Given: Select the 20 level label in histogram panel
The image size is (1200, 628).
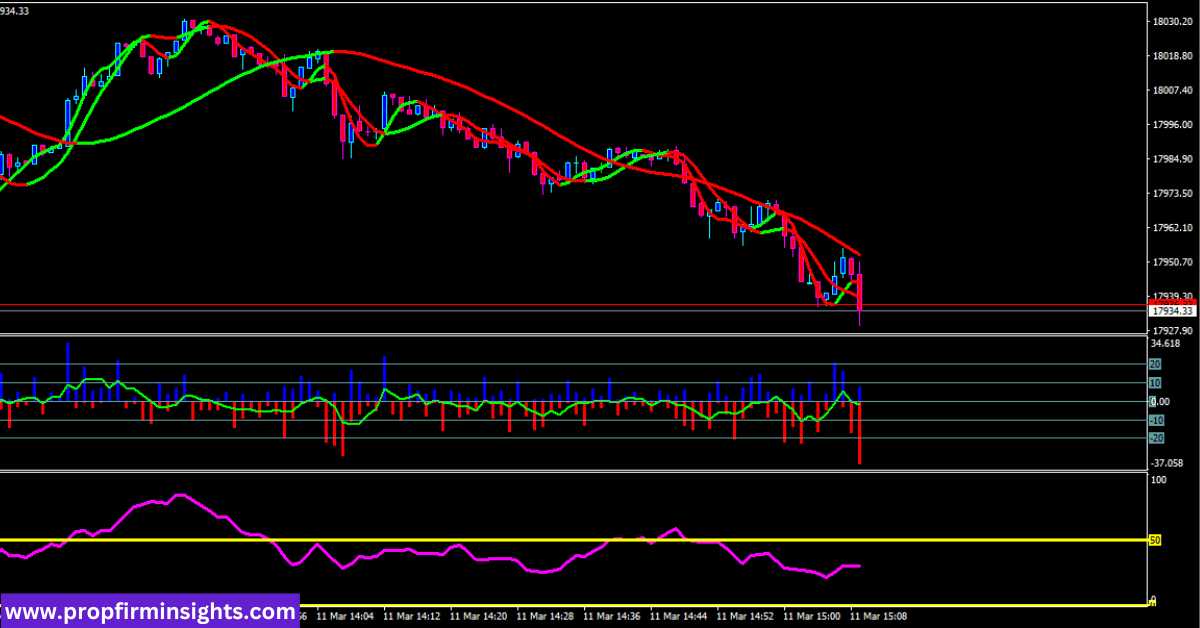Looking at the screenshot, I should point(1156,364).
